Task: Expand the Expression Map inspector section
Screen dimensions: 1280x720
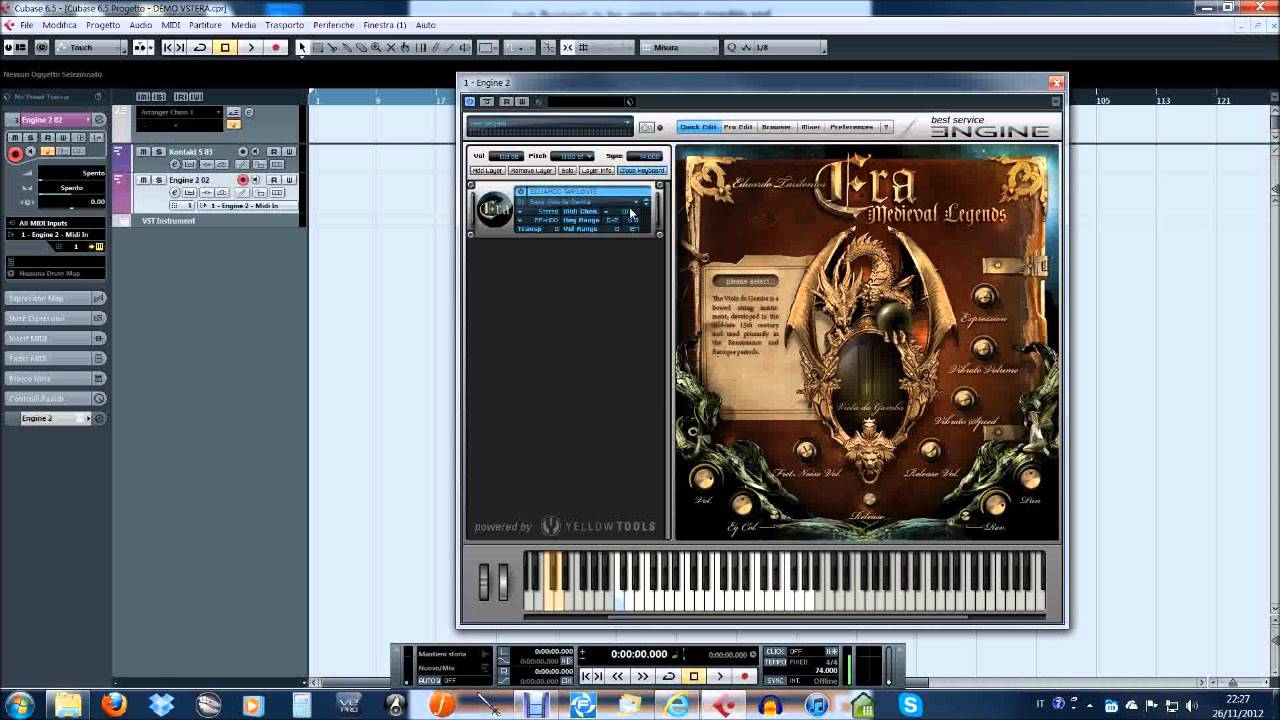Action: [56, 298]
